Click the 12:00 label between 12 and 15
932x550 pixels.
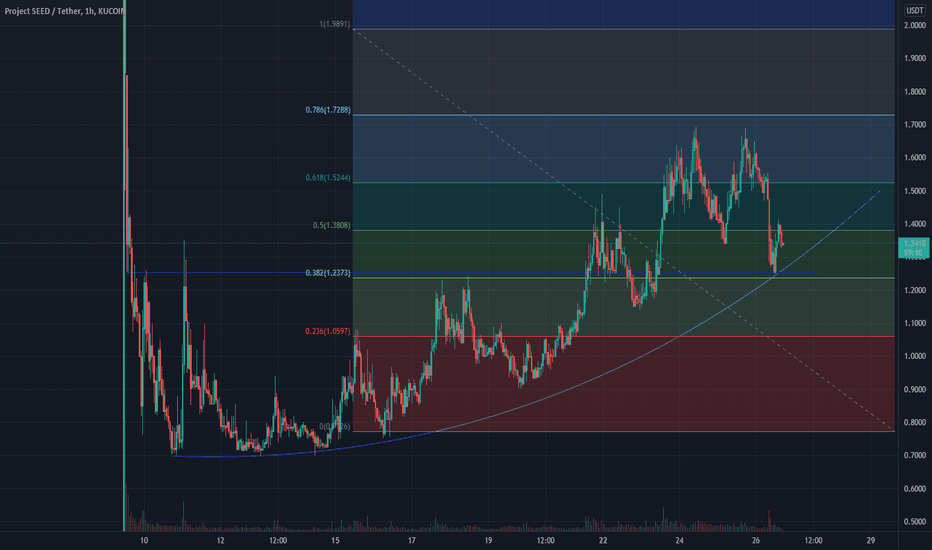click(278, 540)
